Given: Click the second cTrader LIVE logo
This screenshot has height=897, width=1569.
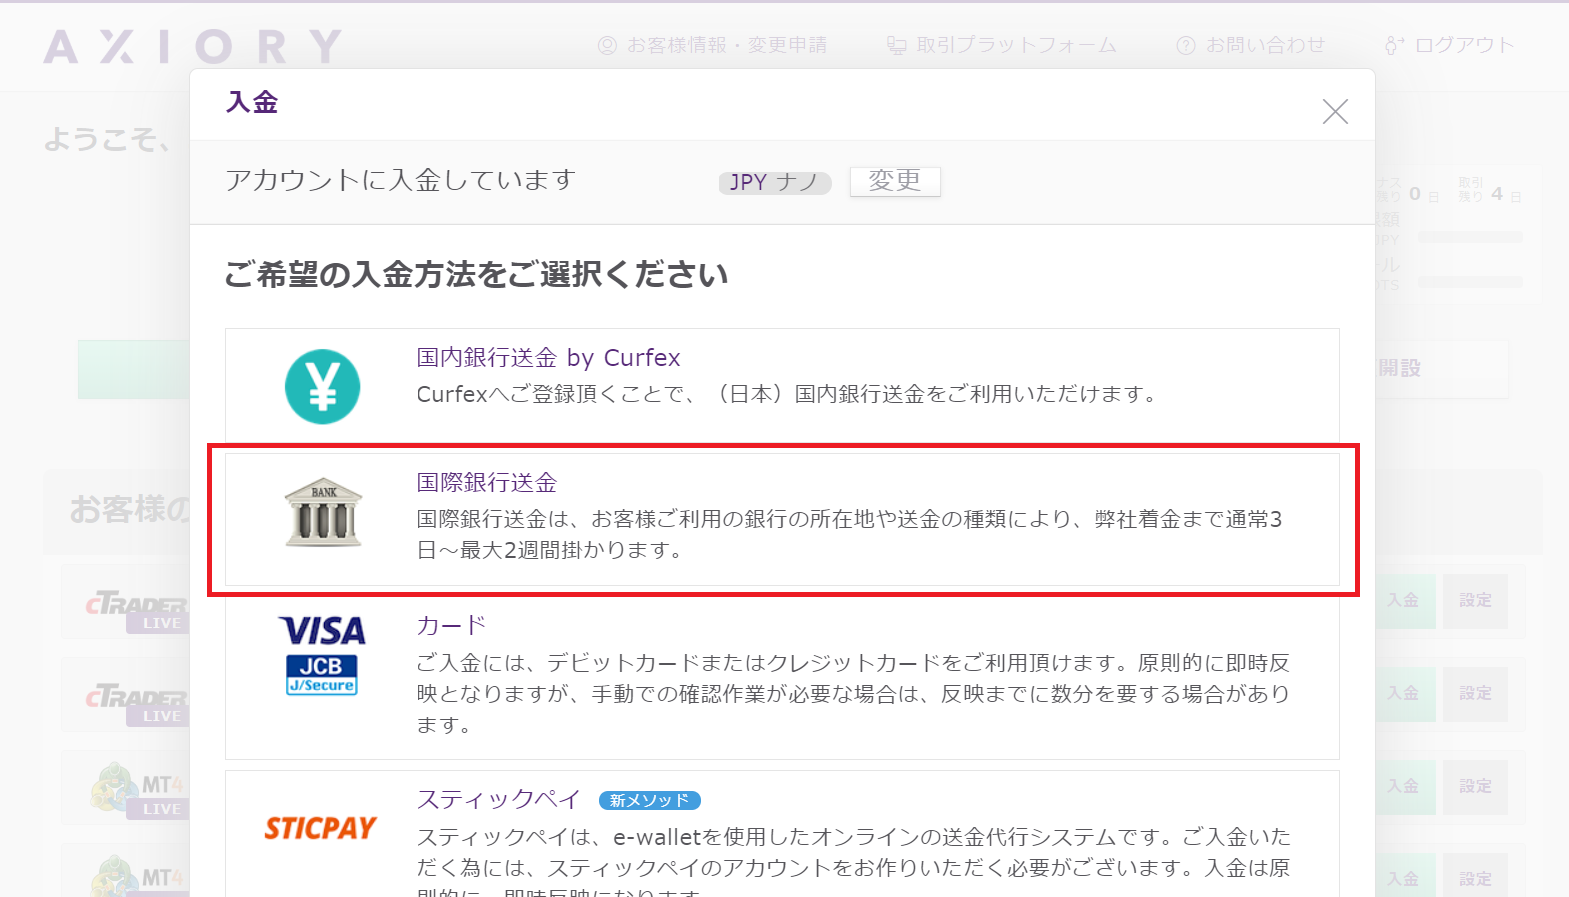Looking at the screenshot, I should [x=137, y=703].
